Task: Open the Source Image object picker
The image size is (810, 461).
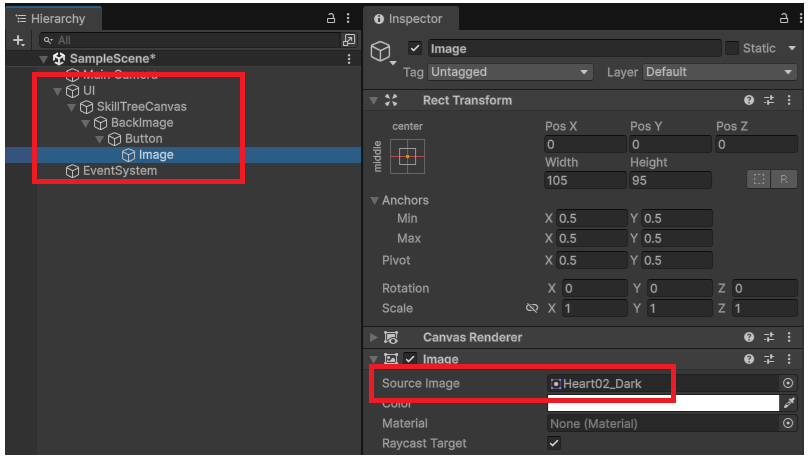Action: coord(788,383)
